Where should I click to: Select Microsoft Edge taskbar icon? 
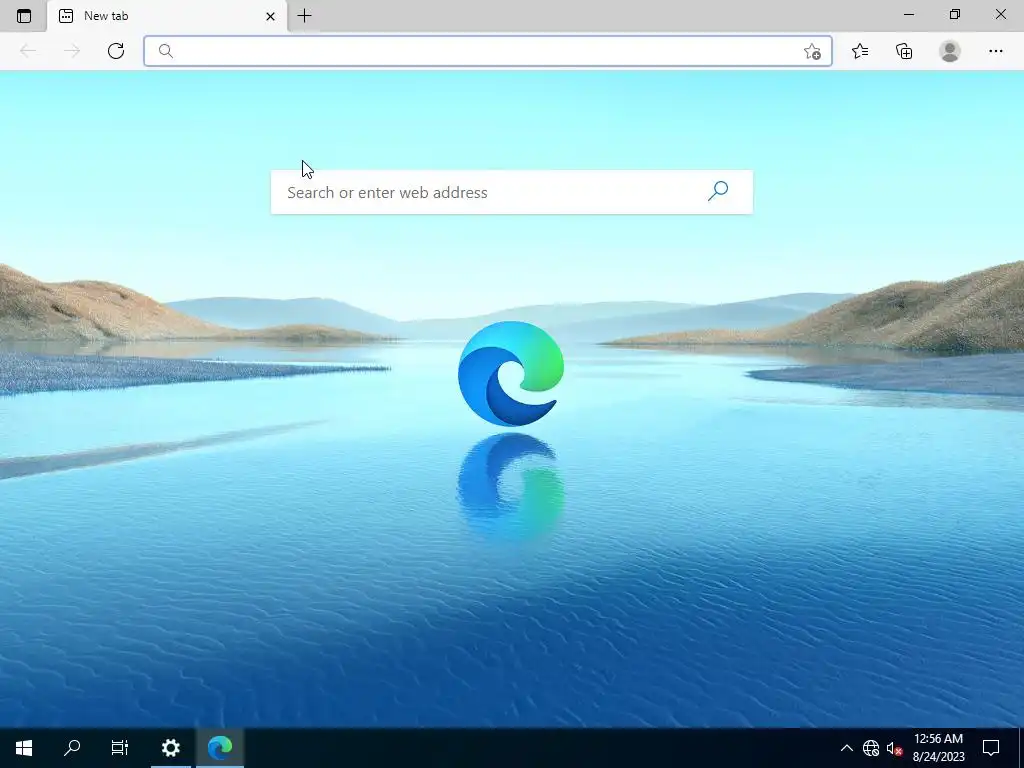(x=220, y=748)
